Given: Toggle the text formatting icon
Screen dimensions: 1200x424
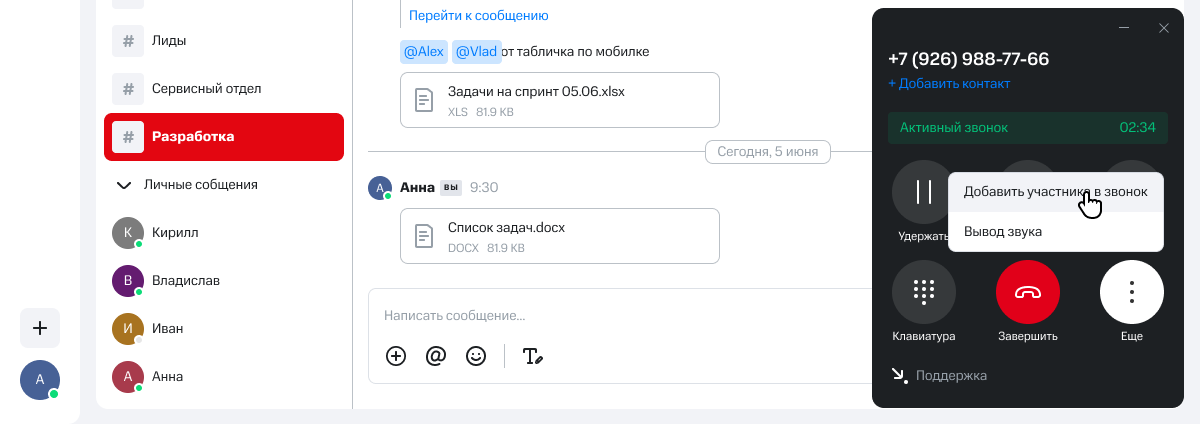Looking at the screenshot, I should point(532,355).
